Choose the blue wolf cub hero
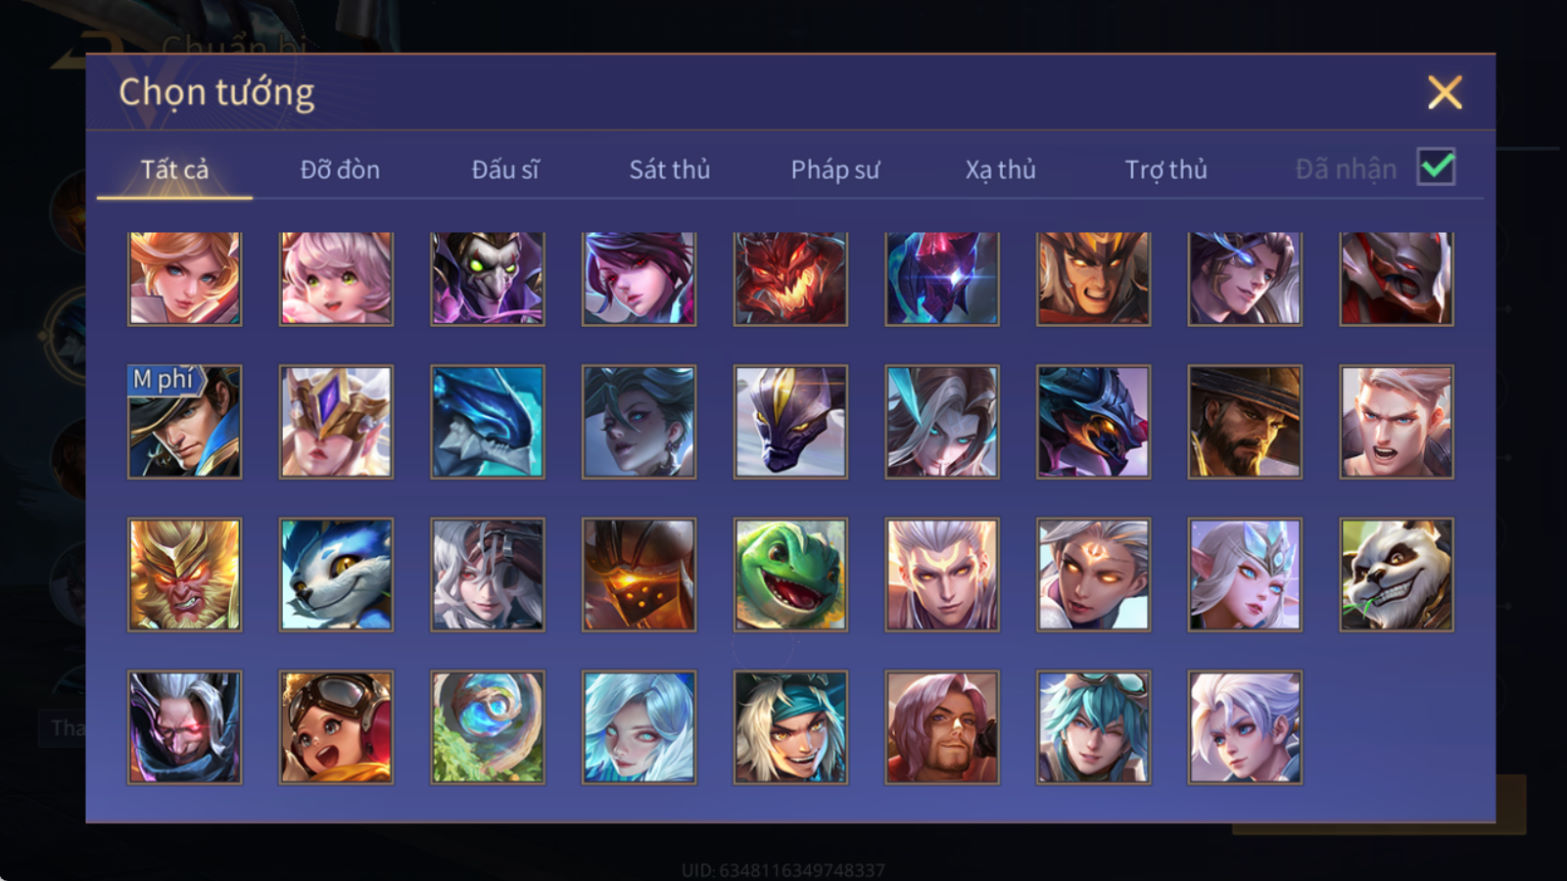Viewport: 1567px width, 881px height. coord(336,574)
